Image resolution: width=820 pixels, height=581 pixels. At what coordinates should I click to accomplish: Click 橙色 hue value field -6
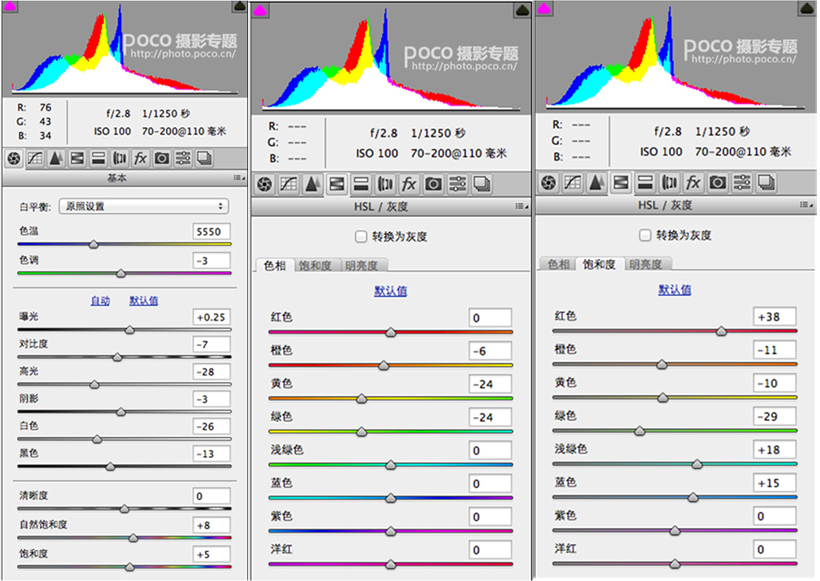pyautogui.click(x=490, y=351)
